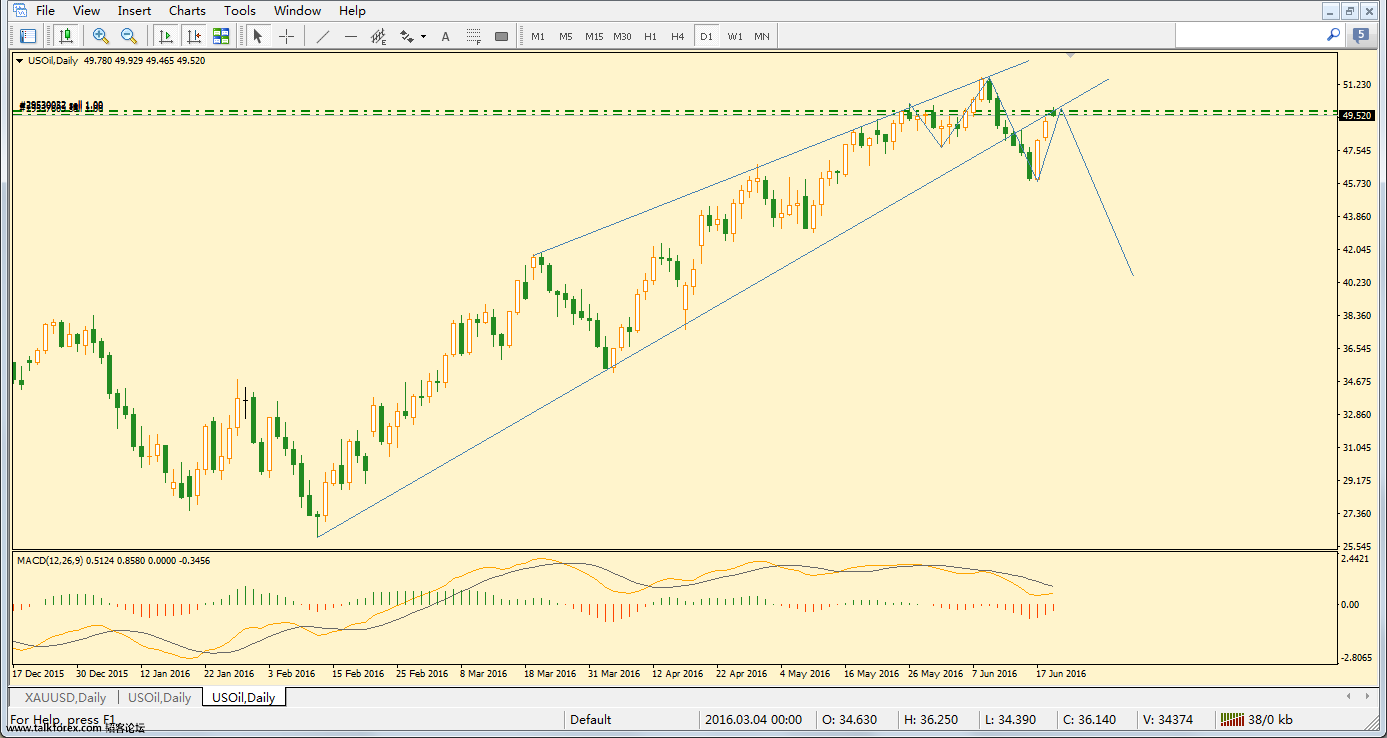1387x738 pixels.
Task: Click the 18 Mar 2016 date label
Action: point(550,674)
